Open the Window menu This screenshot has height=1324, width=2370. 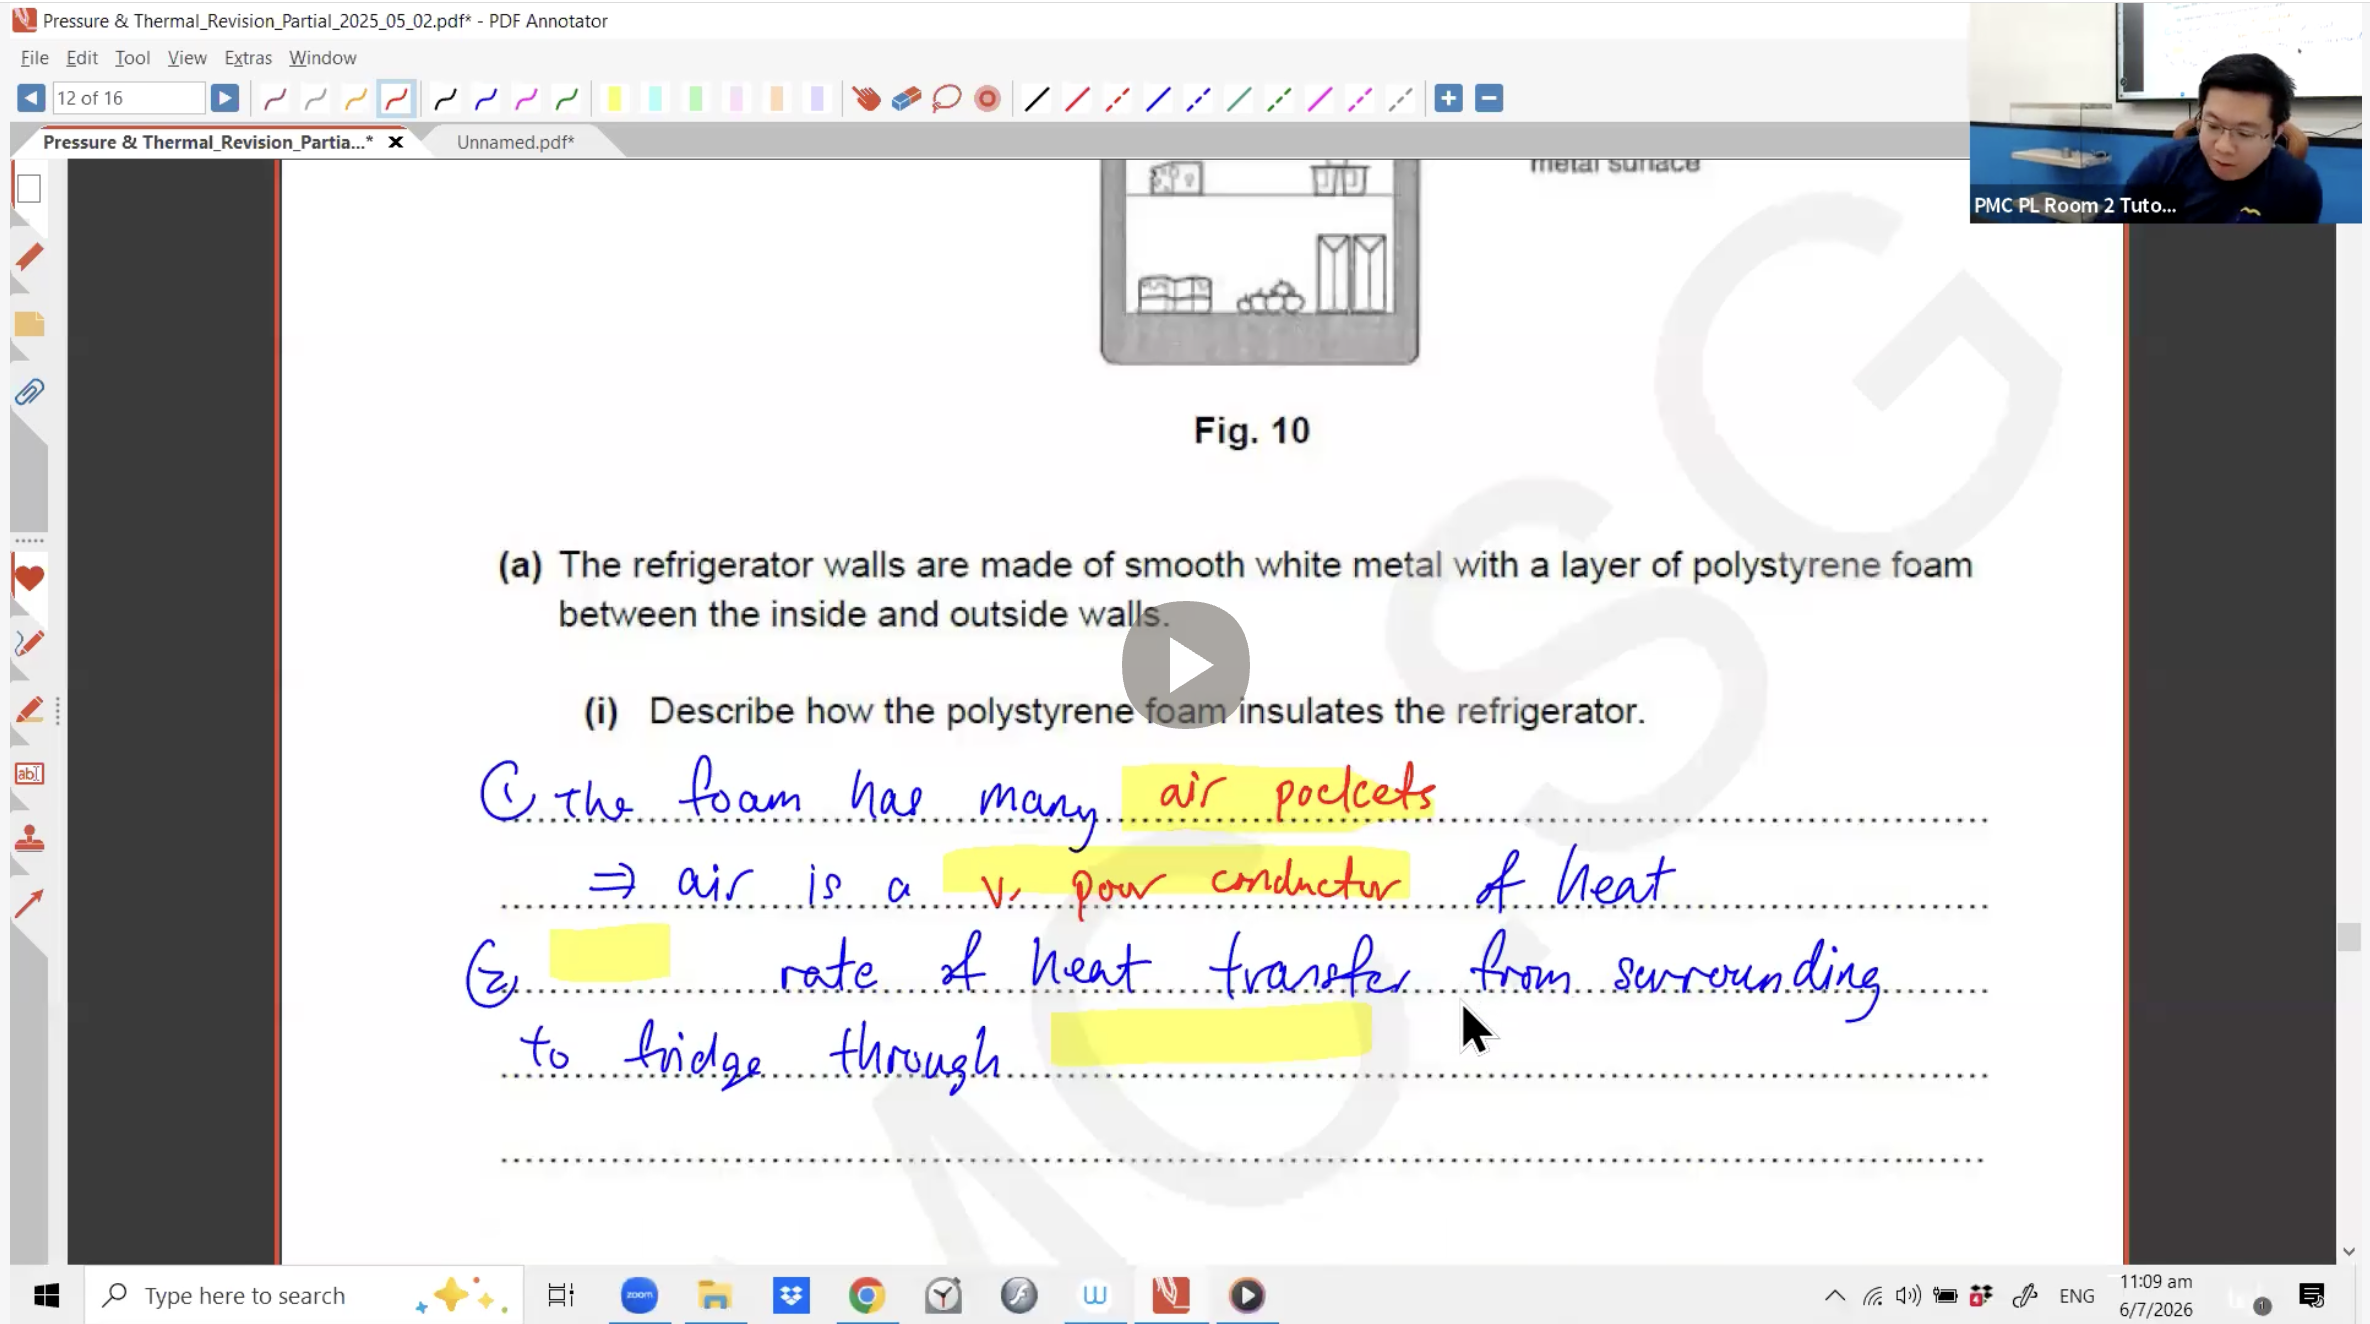322,58
